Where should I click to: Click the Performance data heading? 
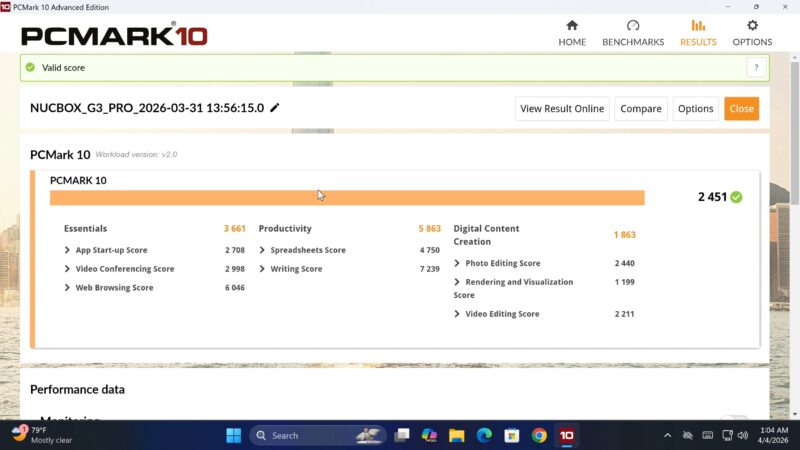(x=78, y=389)
